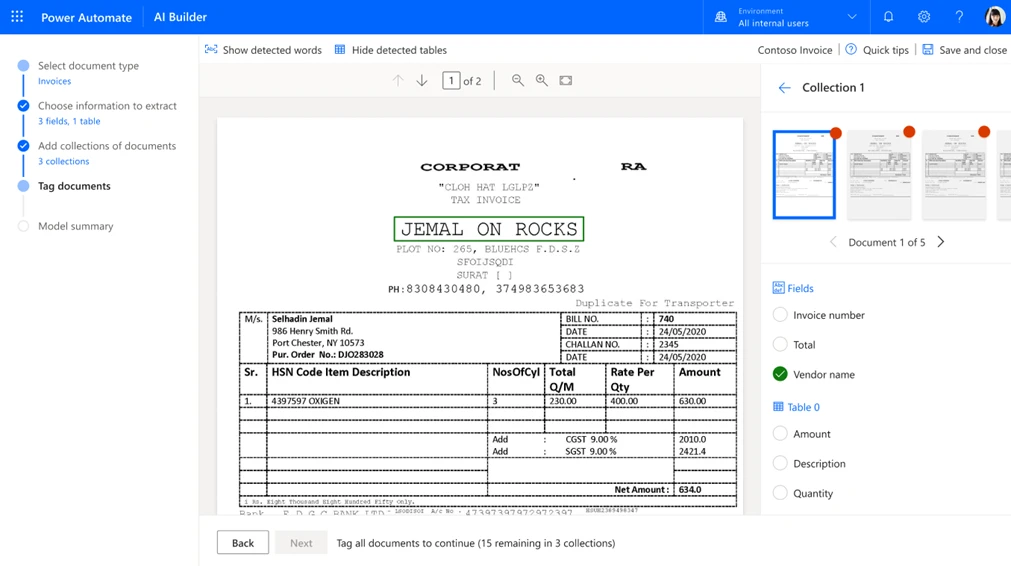Zoom out on the document
Screen dimensions: 1011x566
coord(518,80)
